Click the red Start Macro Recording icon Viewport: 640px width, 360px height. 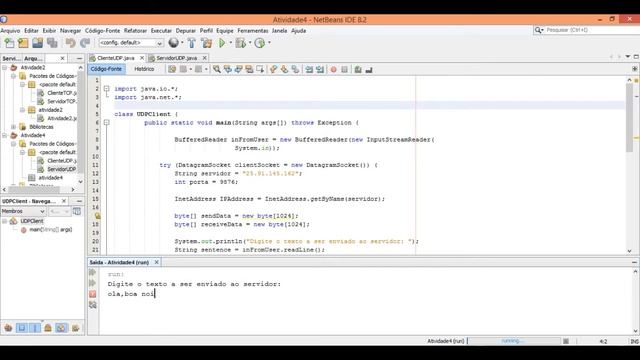333,69
